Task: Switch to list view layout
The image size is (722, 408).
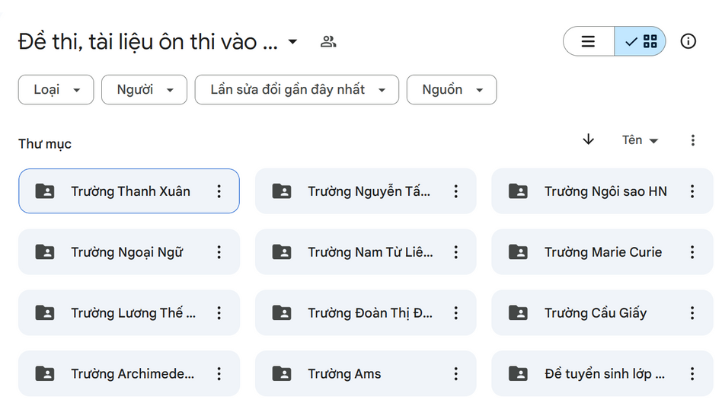Action: click(589, 41)
